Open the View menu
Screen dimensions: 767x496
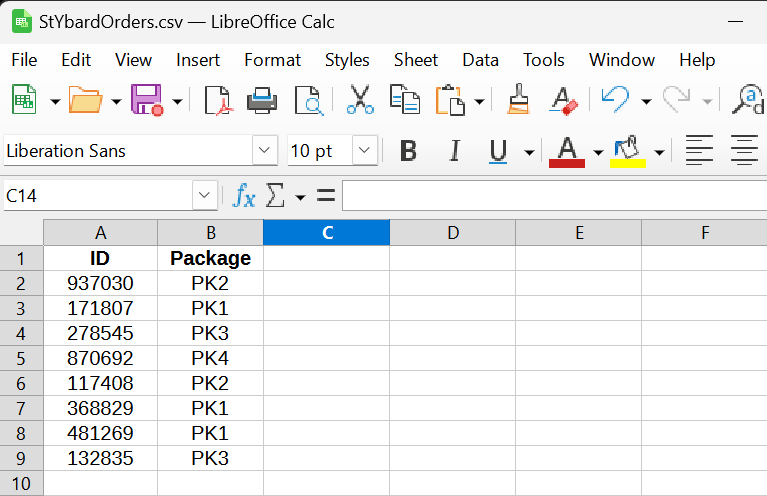tap(133, 60)
